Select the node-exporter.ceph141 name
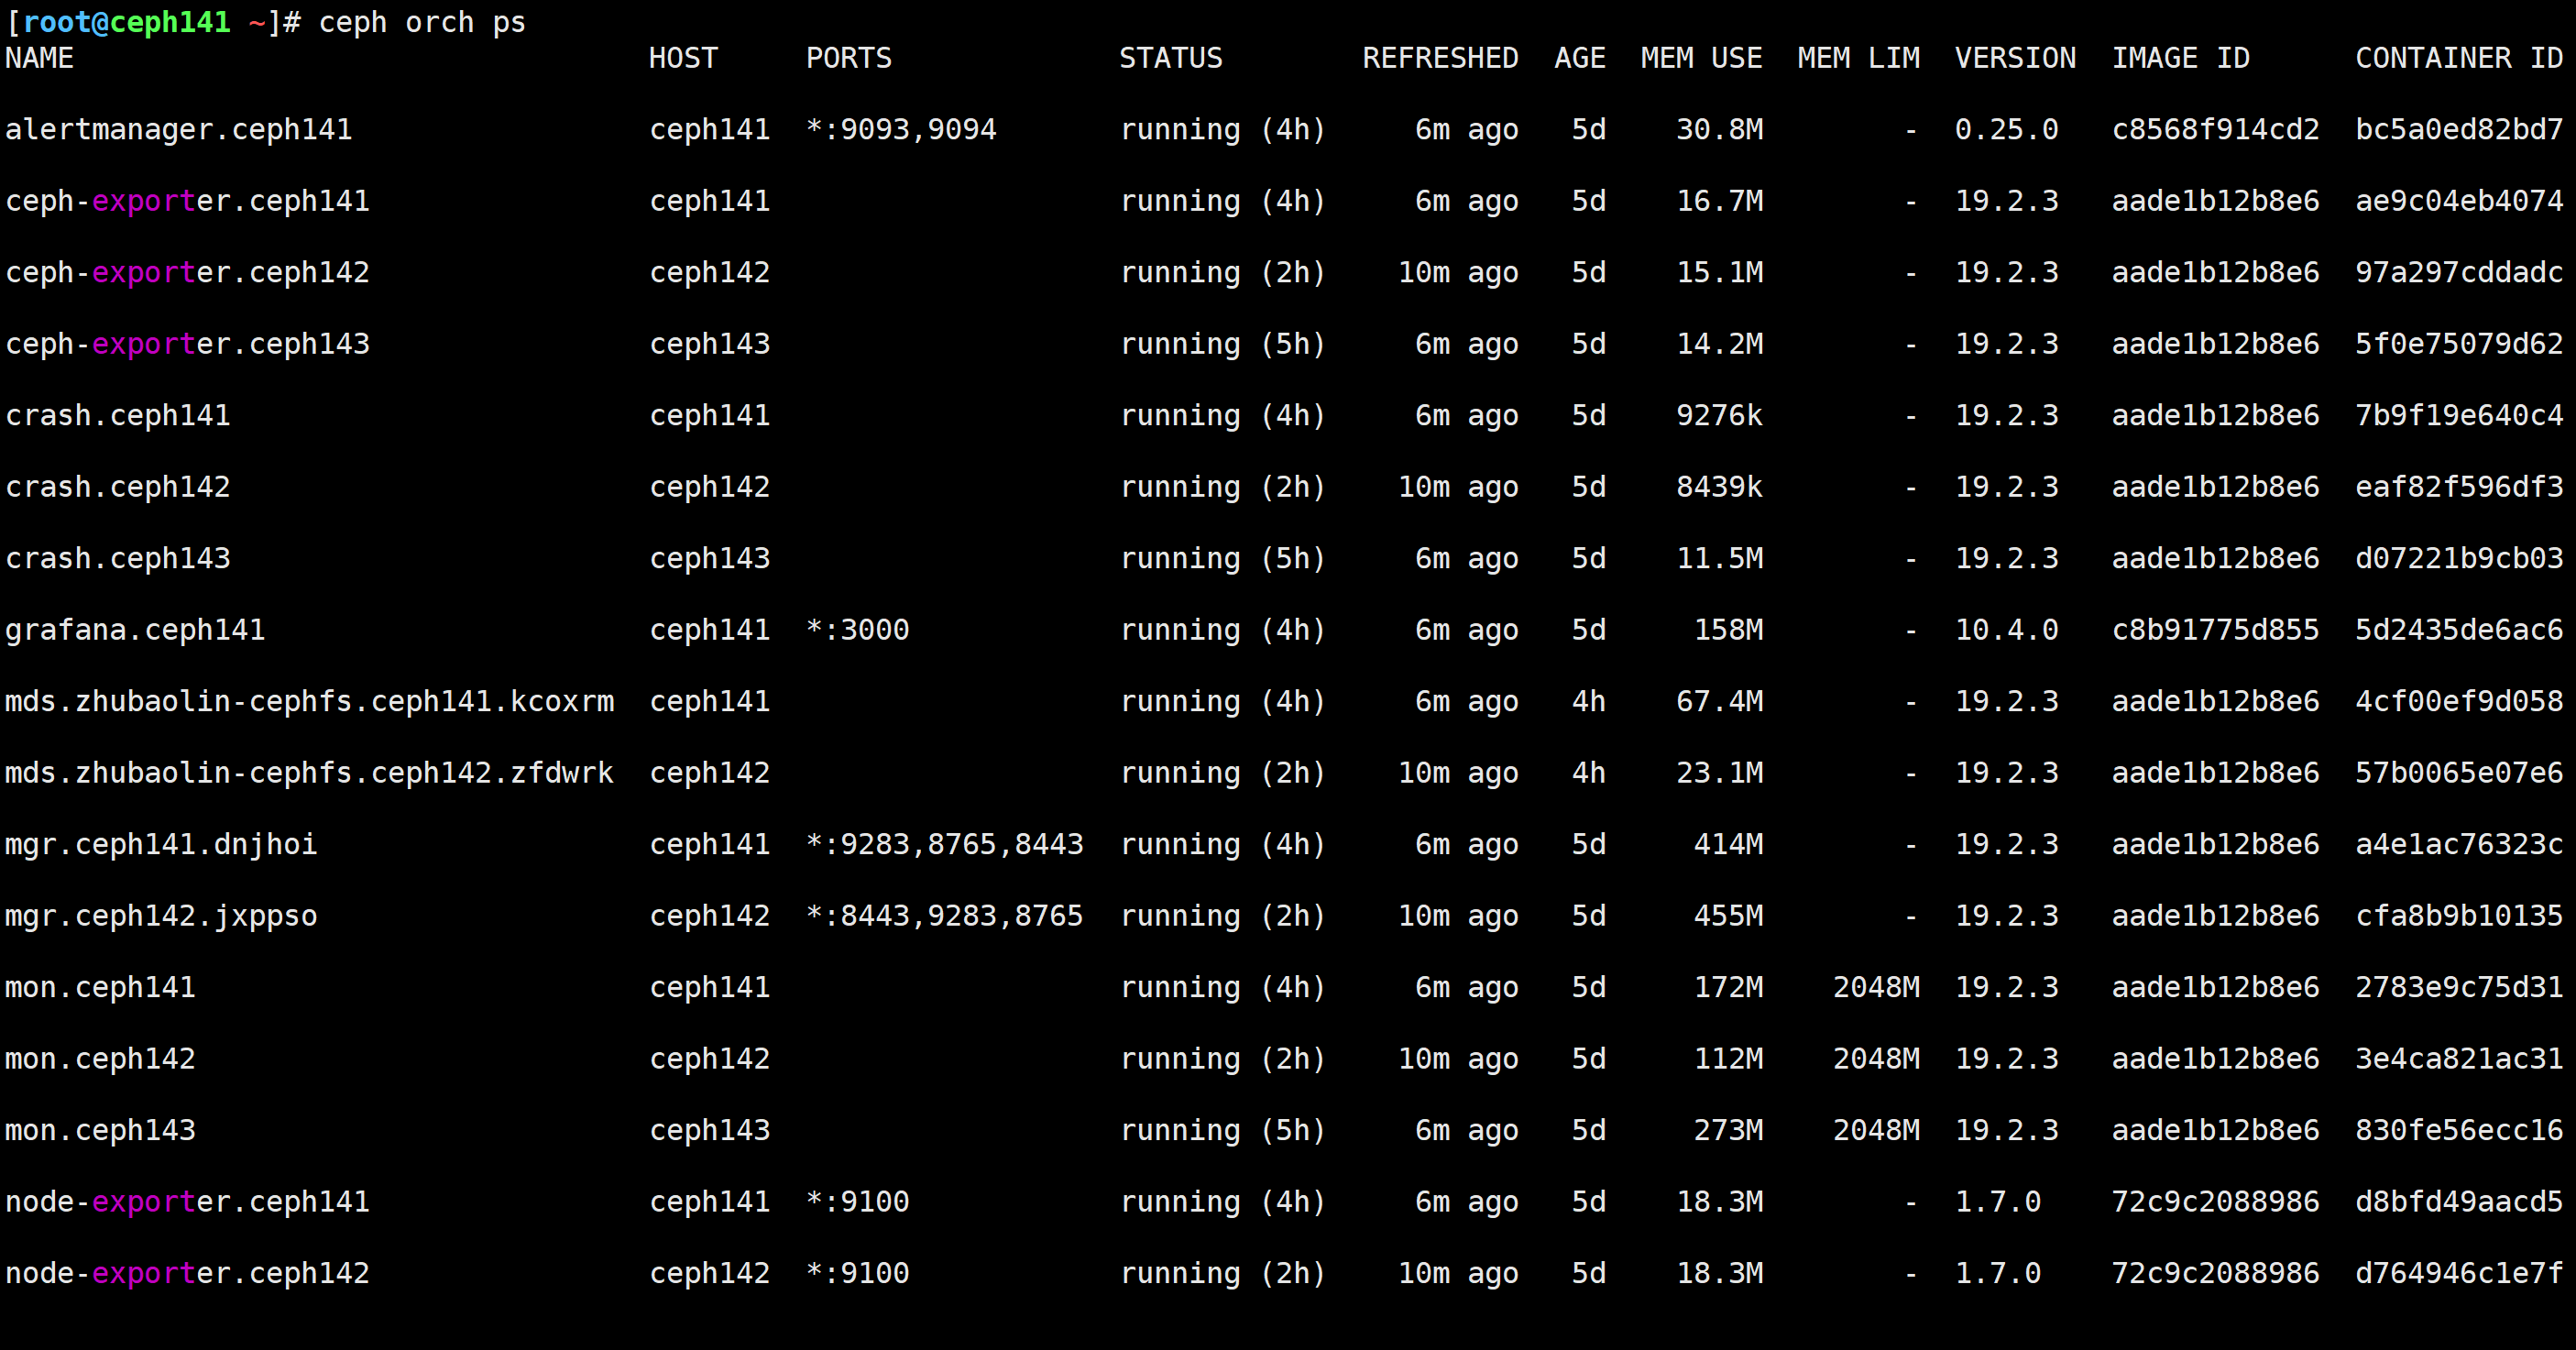This screenshot has width=2576, height=1350. [x=188, y=1202]
